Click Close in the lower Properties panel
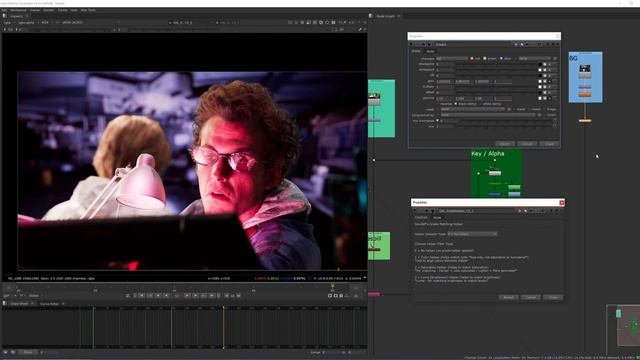The height and width of the screenshot is (360, 640). click(553, 298)
